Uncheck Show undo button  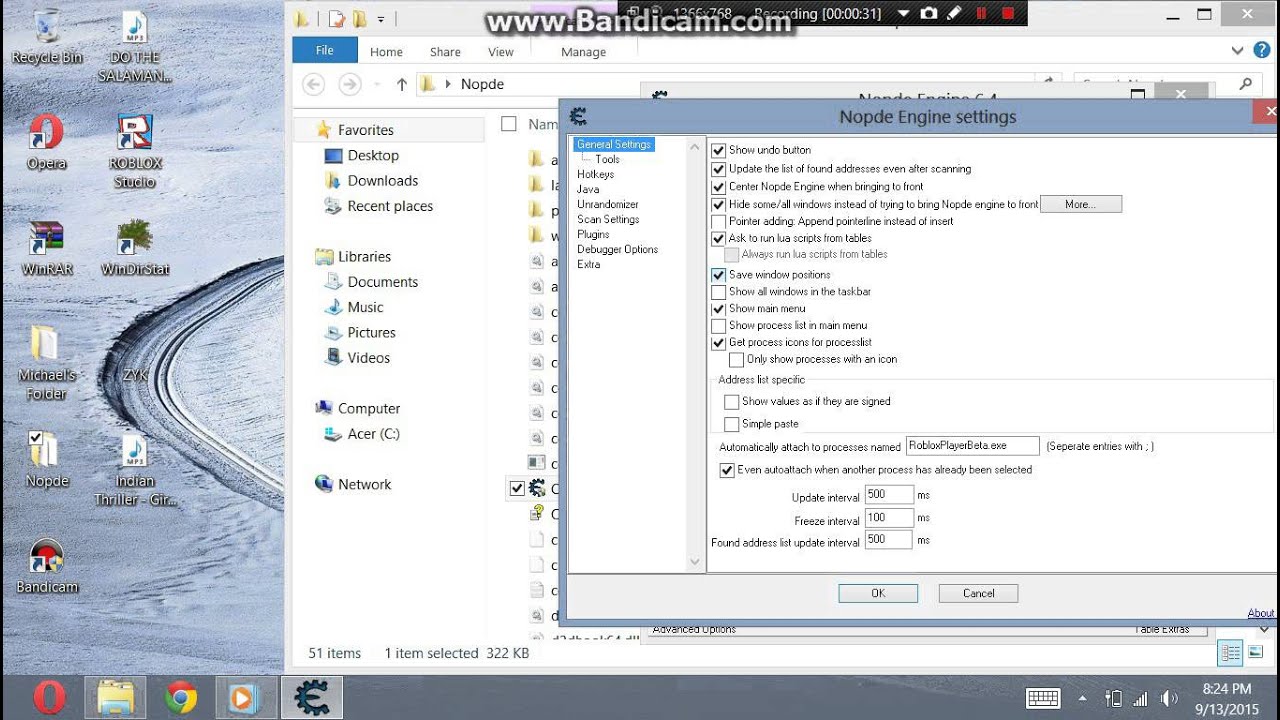click(718, 150)
